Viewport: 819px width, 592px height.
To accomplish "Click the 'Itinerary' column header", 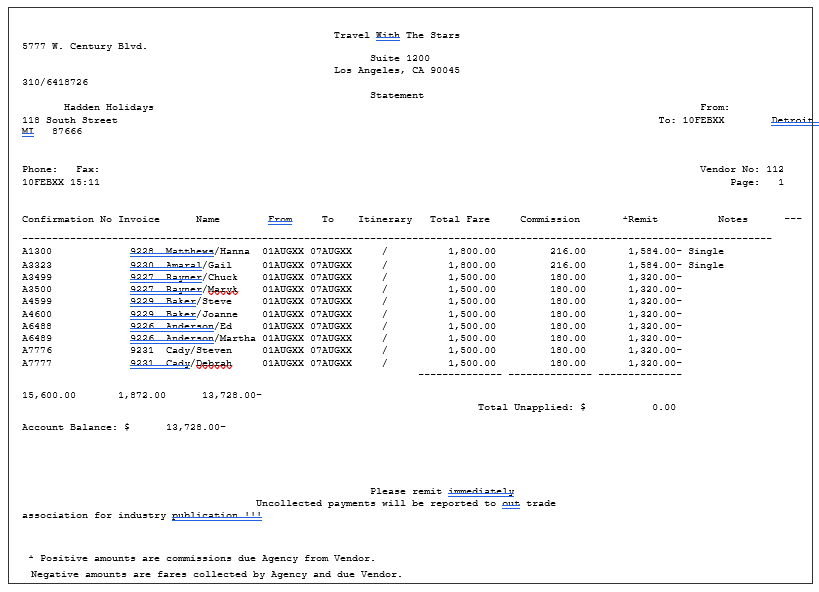I will [x=385, y=219].
